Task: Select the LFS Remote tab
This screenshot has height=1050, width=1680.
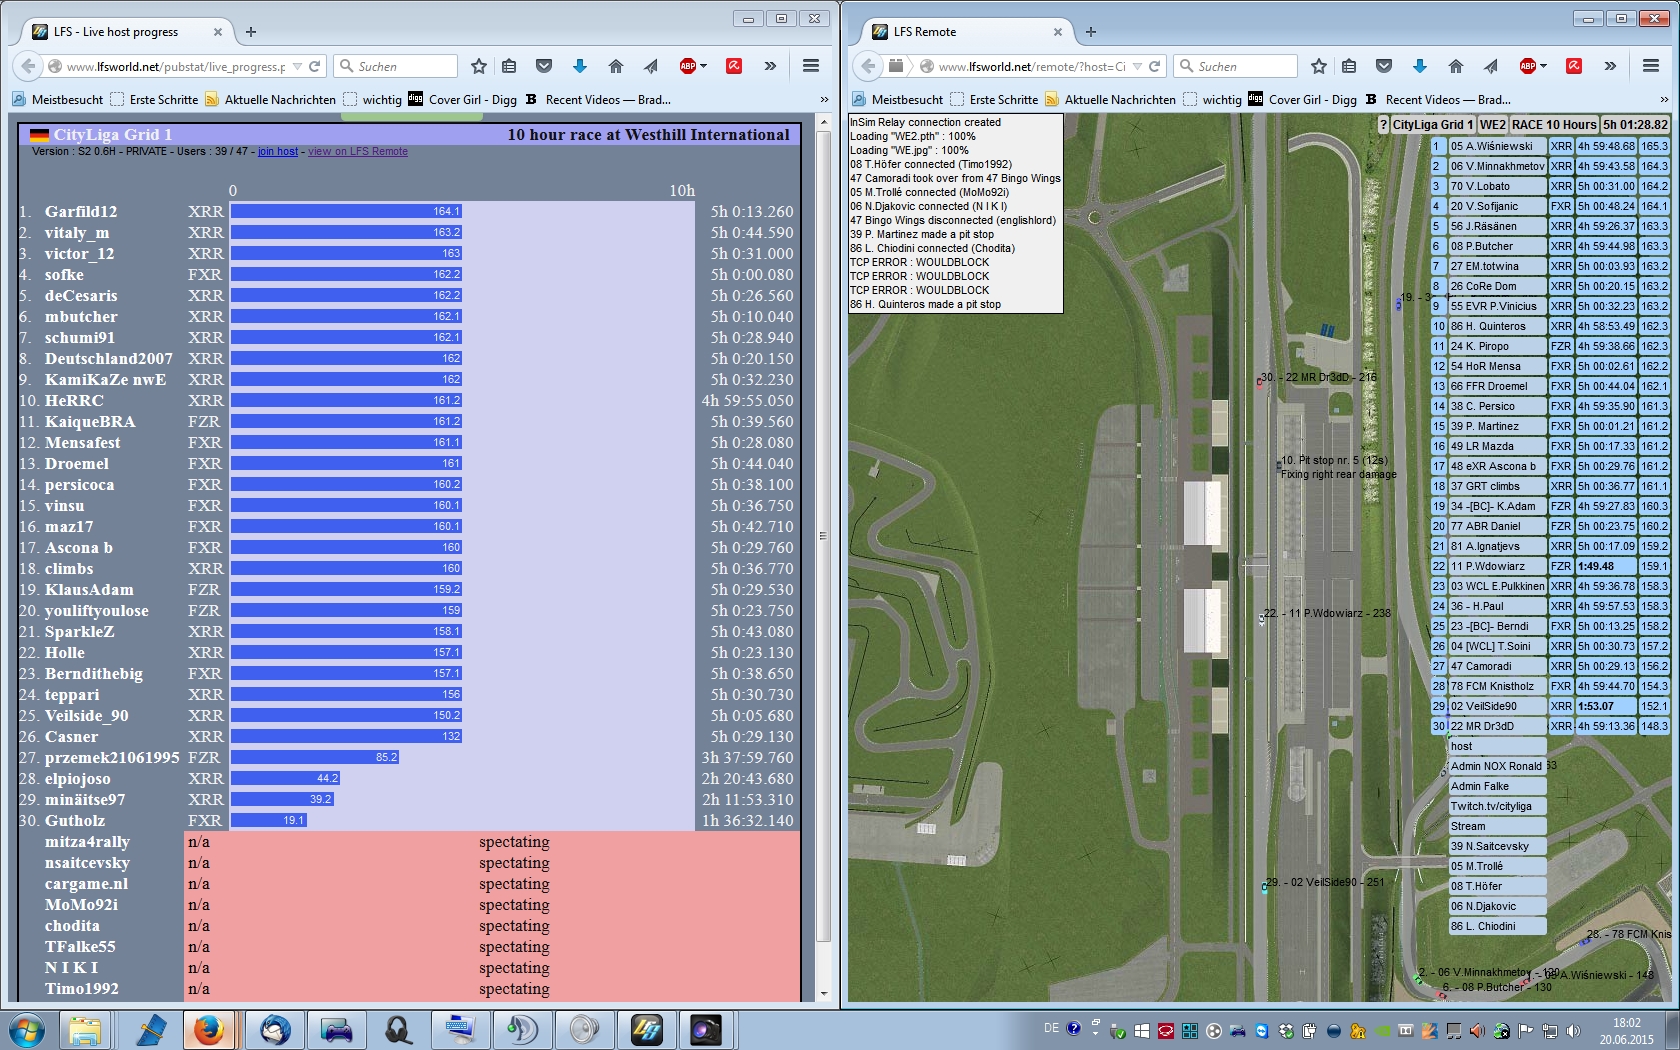Action: pos(925,32)
